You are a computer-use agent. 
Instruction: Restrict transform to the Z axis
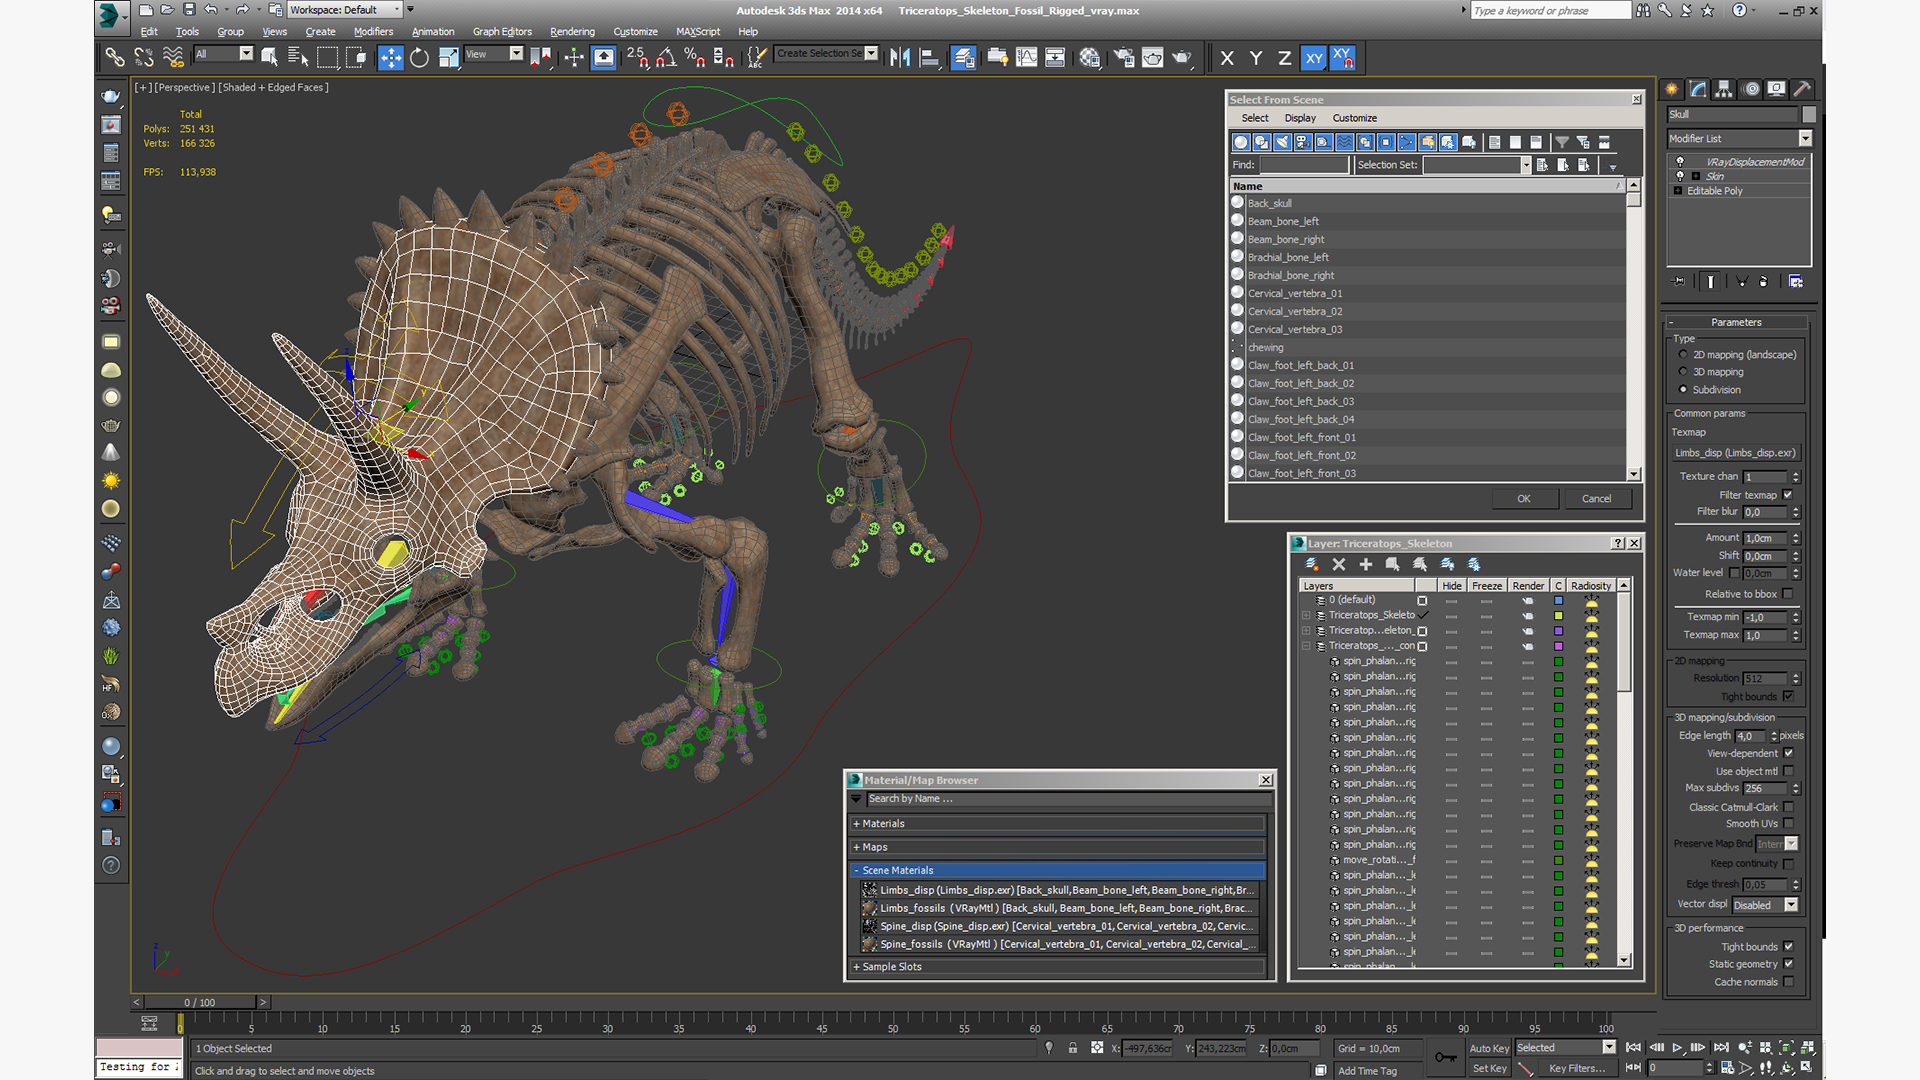pyautogui.click(x=1285, y=58)
